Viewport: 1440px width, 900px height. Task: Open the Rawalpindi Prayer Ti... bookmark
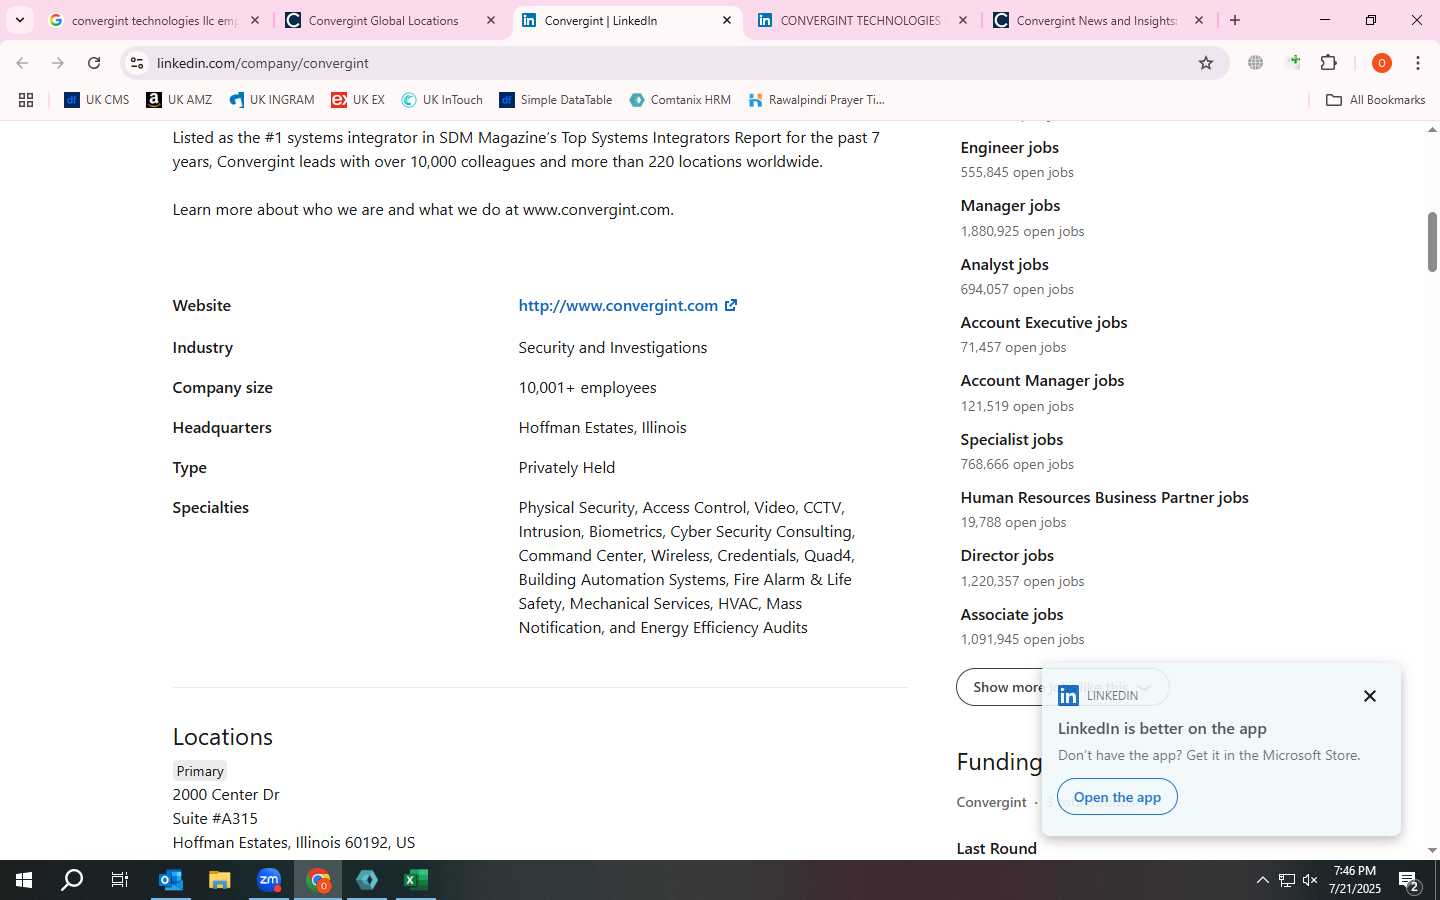point(816,100)
